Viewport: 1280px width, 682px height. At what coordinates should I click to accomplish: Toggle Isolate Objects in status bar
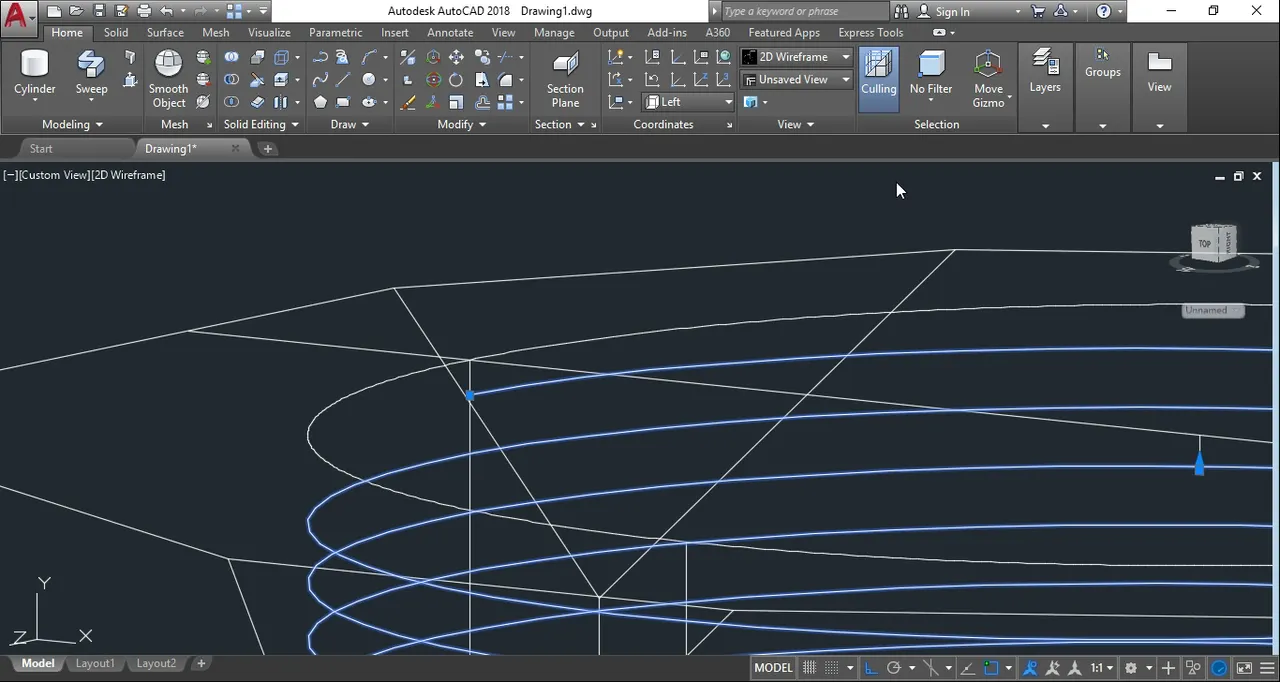pos(1193,668)
